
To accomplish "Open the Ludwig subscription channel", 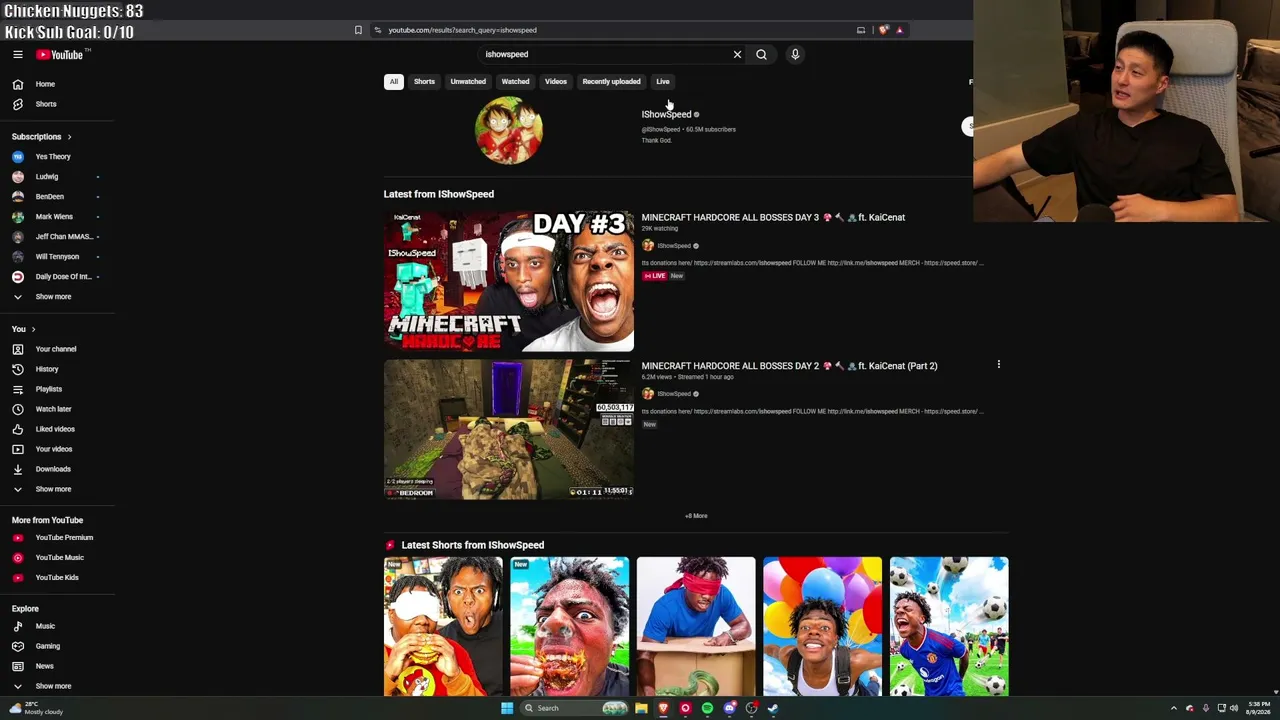I will coord(47,177).
